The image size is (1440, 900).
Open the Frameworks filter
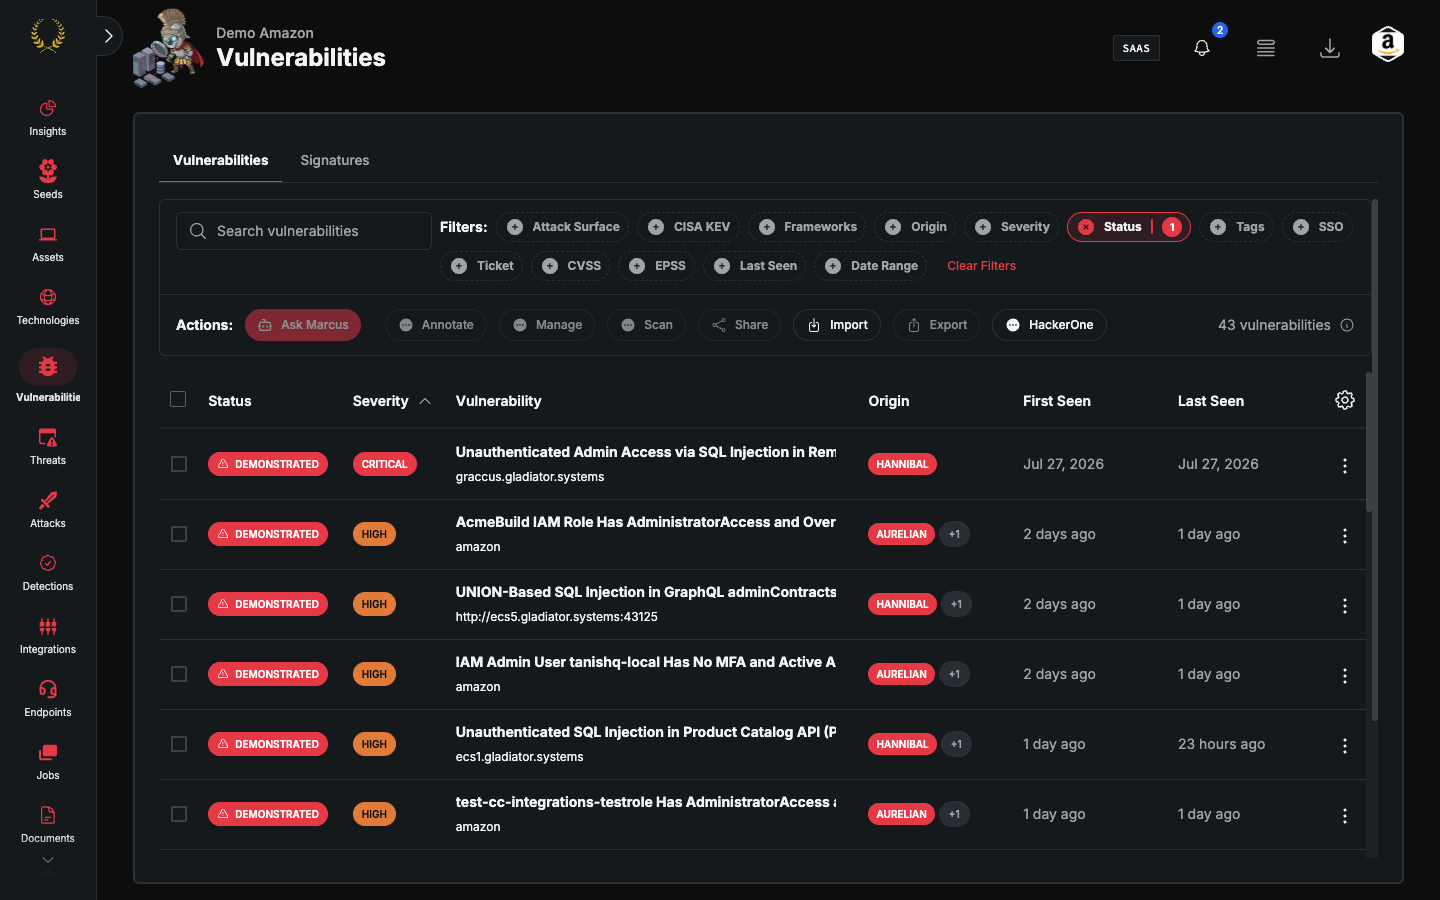coord(807,227)
